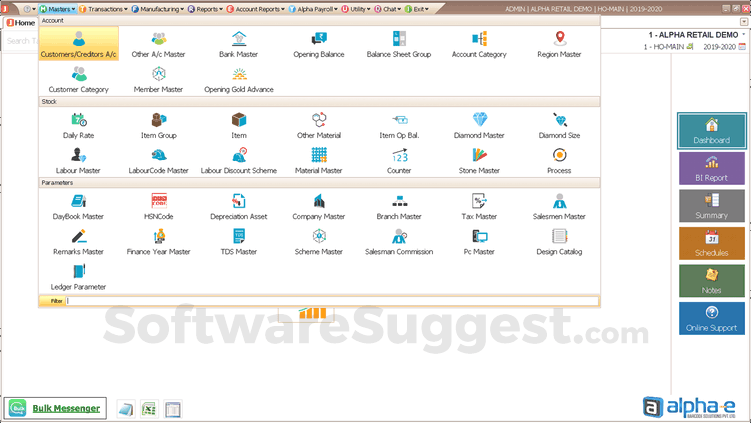Screen dimensions: 751x423
Task: Open Ledger Parameter
Action: [x=79, y=277]
